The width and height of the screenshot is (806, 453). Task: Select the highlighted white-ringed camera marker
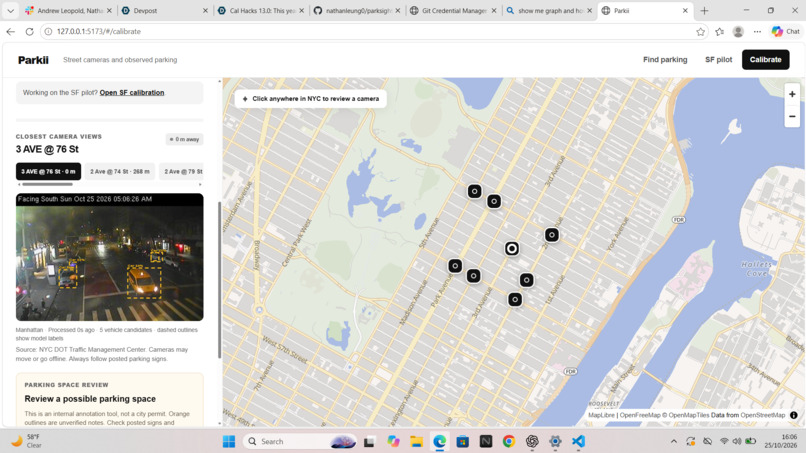pos(511,249)
